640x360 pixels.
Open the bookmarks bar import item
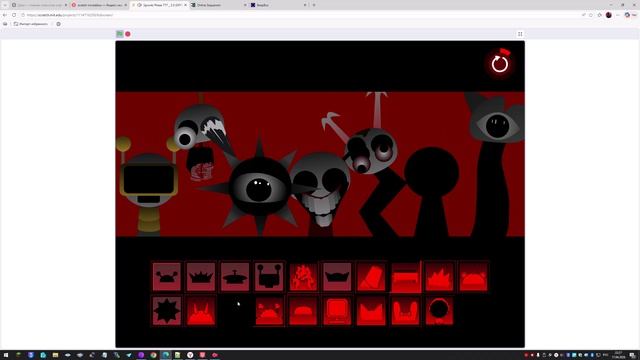pyautogui.click(x=31, y=24)
